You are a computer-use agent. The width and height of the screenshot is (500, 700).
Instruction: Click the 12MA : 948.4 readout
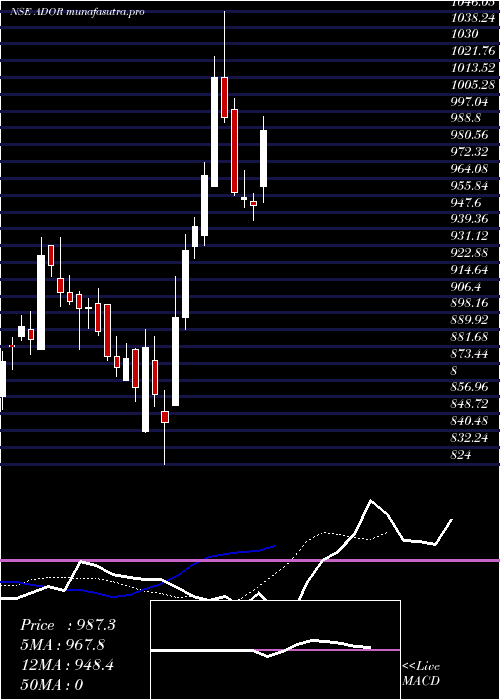pos(67,665)
